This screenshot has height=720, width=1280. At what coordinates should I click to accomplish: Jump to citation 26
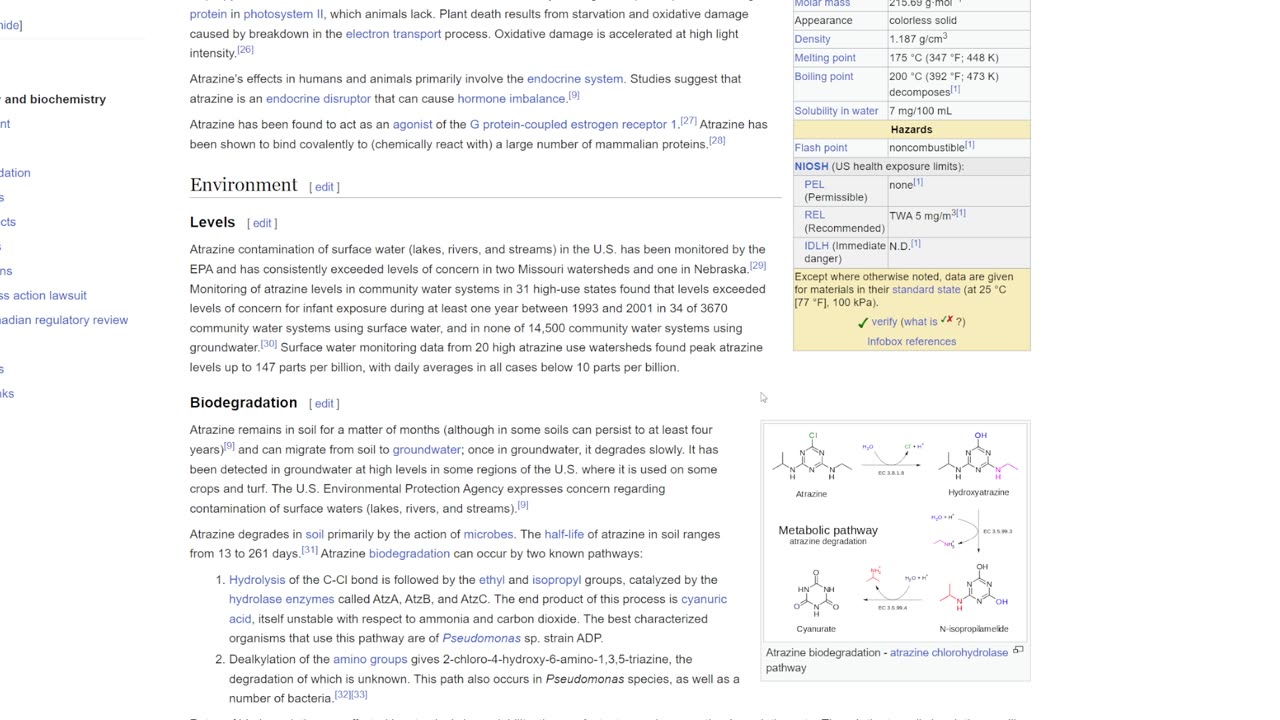245,49
